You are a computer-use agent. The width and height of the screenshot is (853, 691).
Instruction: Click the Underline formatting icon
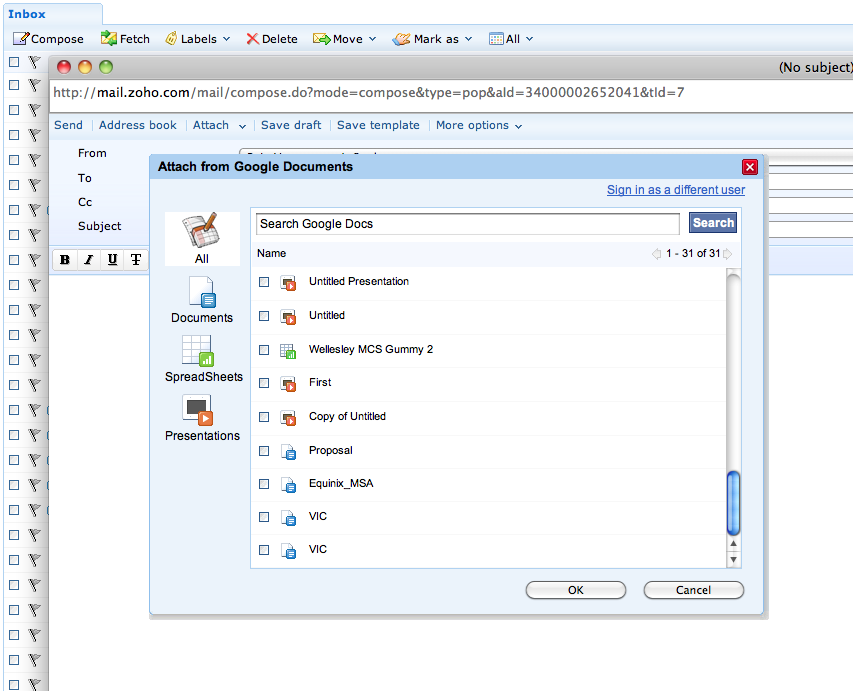click(112, 260)
